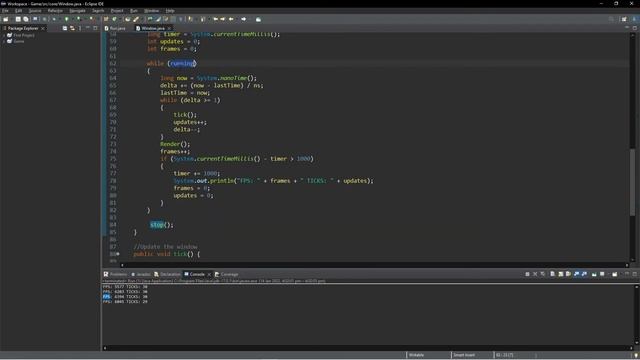
Task: Click Remove All Terminated Launches icon
Action: (x=543, y=274)
